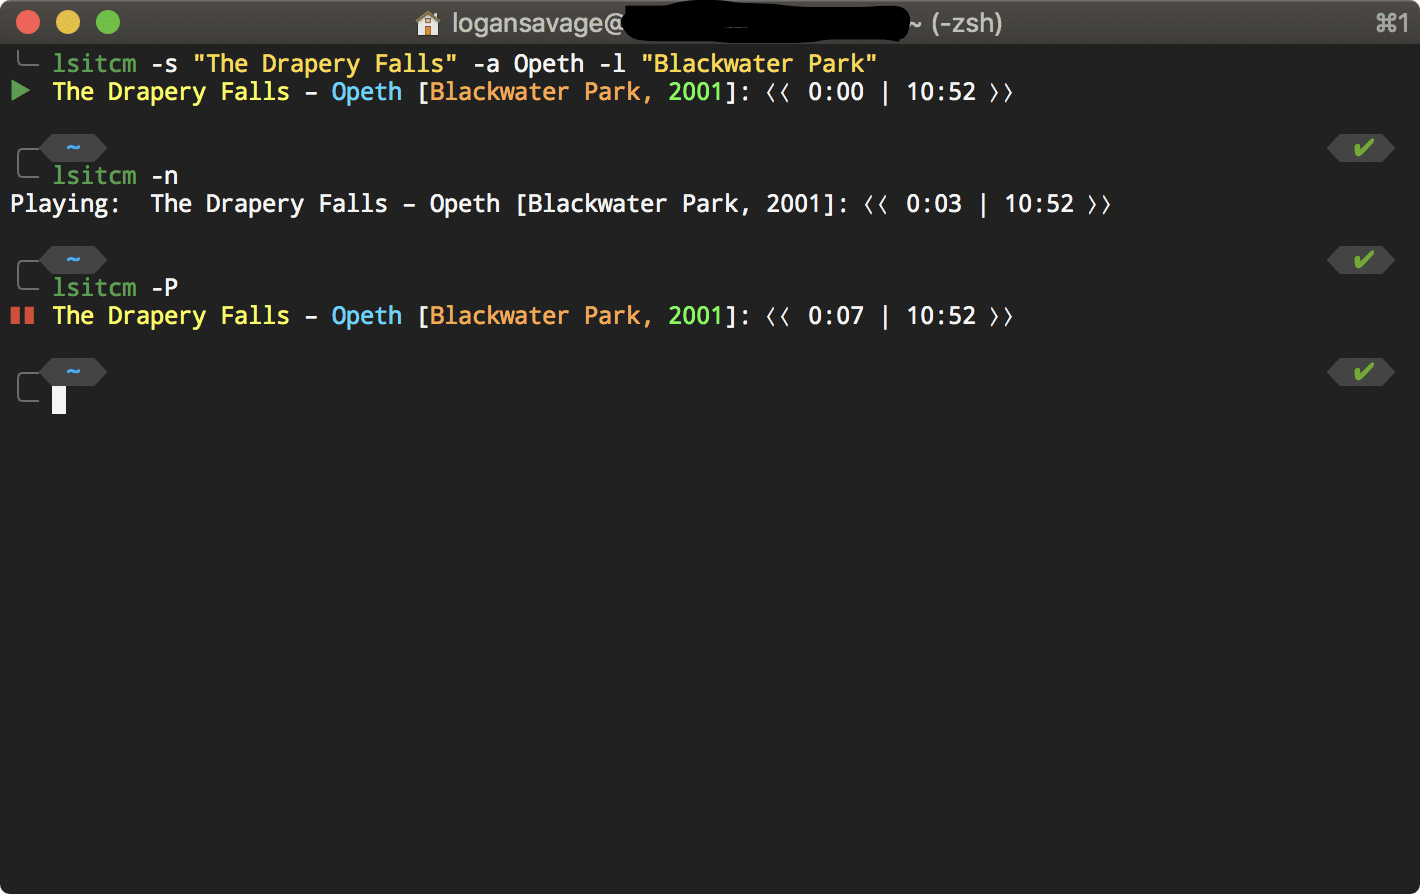Click the green play triangle indicator
Screen dimensions: 1420x894
(20, 92)
